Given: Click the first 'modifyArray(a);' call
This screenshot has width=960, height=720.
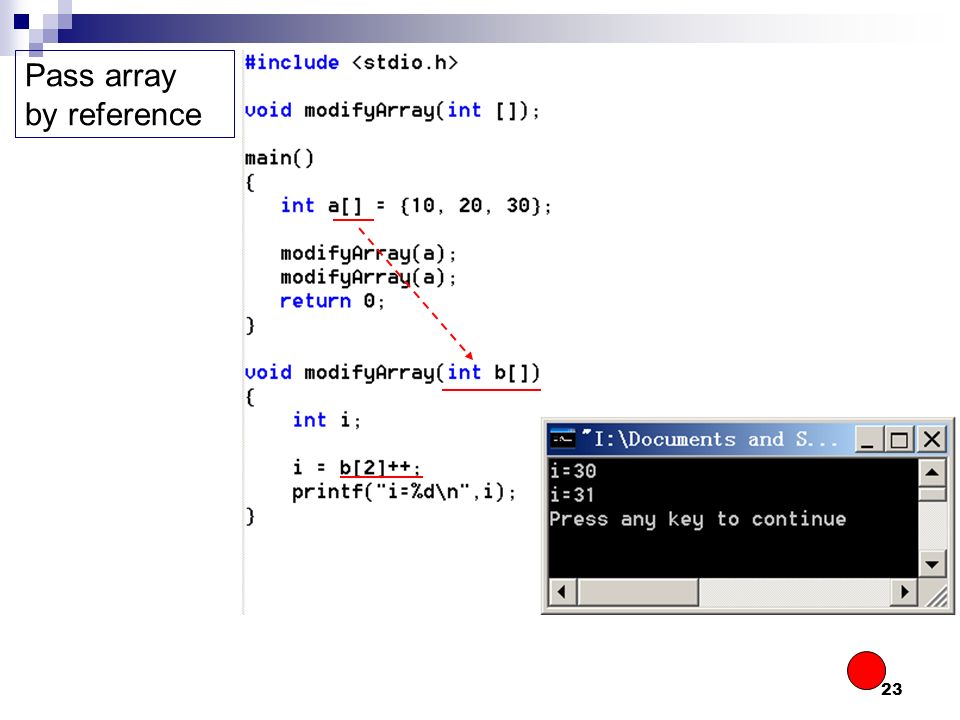Looking at the screenshot, I should [368, 253].
